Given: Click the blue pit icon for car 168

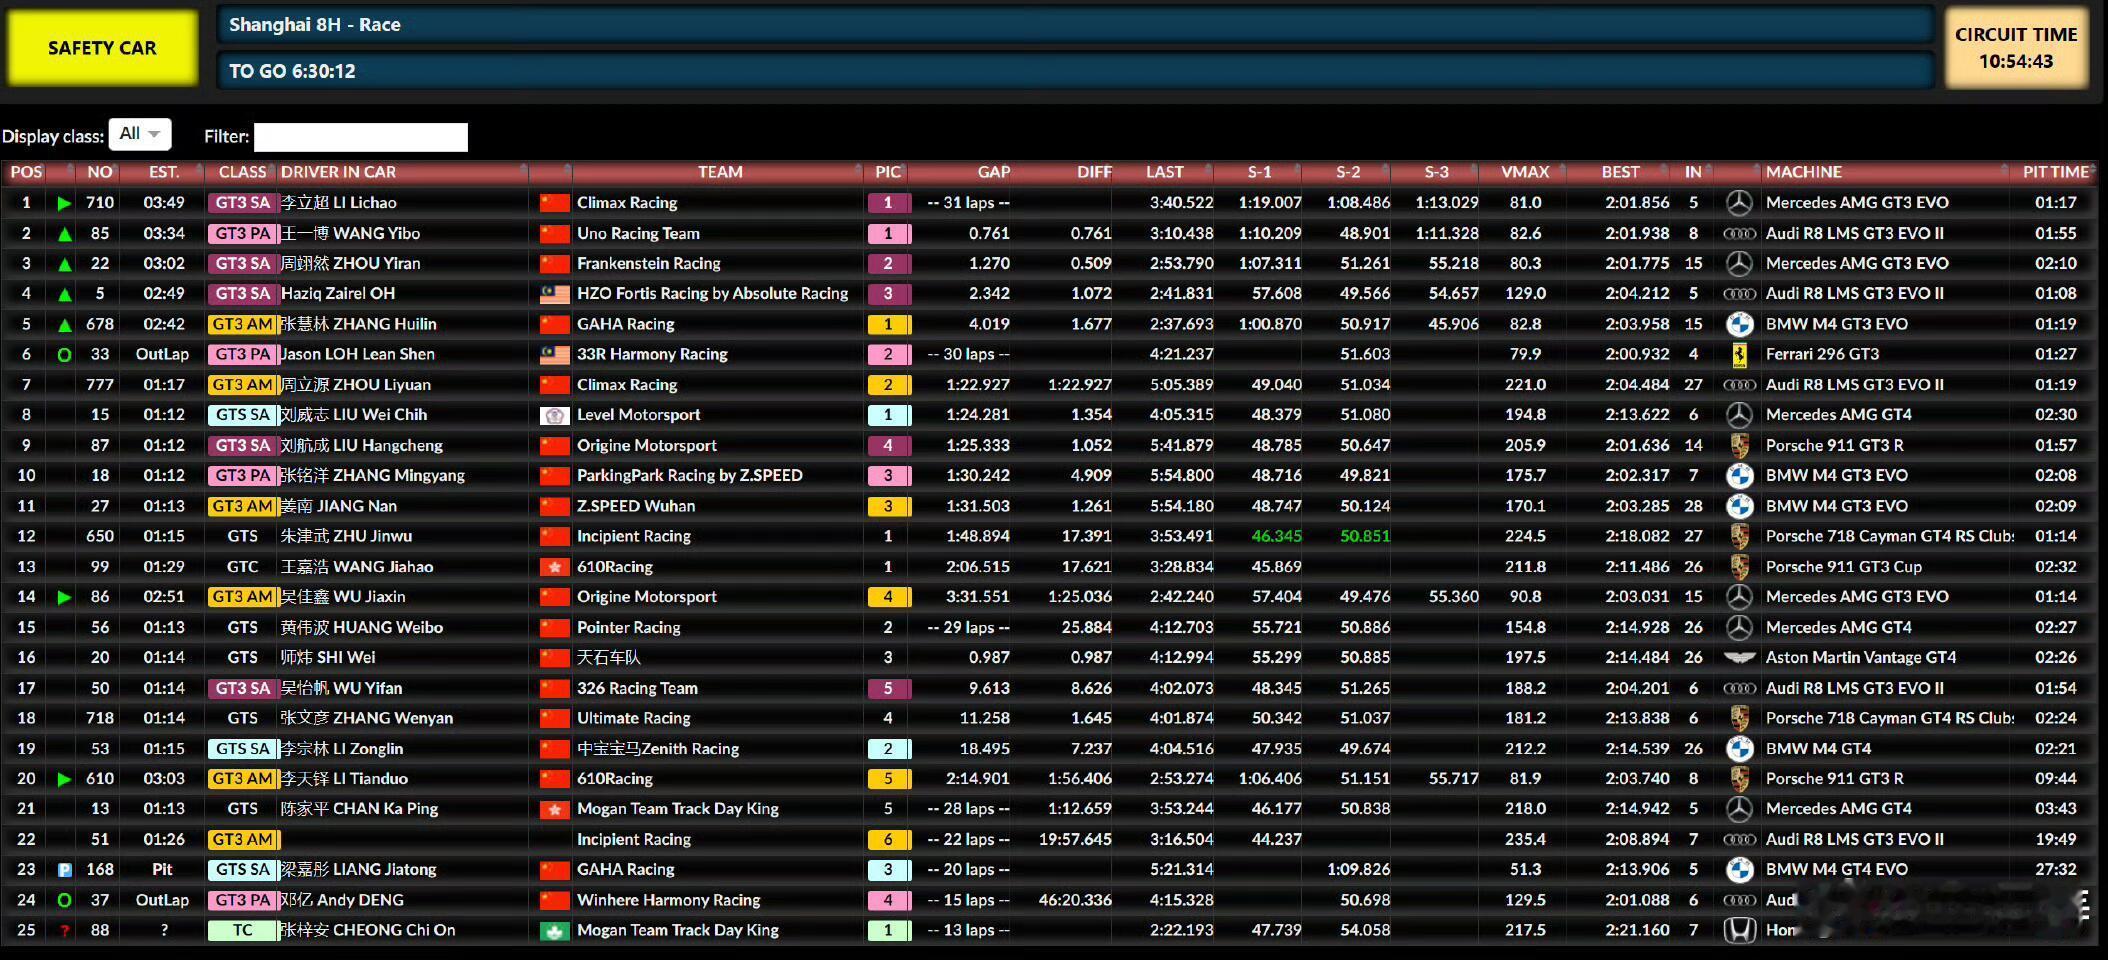Looking at the screenshot, I should pyautogui.click(x=65, y=870).
